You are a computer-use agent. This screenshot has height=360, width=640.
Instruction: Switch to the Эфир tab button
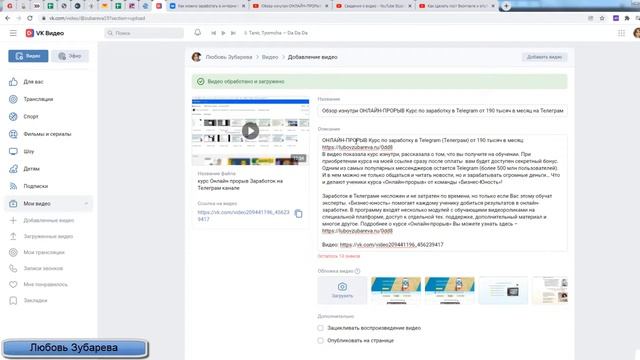[x=70, y=56]
